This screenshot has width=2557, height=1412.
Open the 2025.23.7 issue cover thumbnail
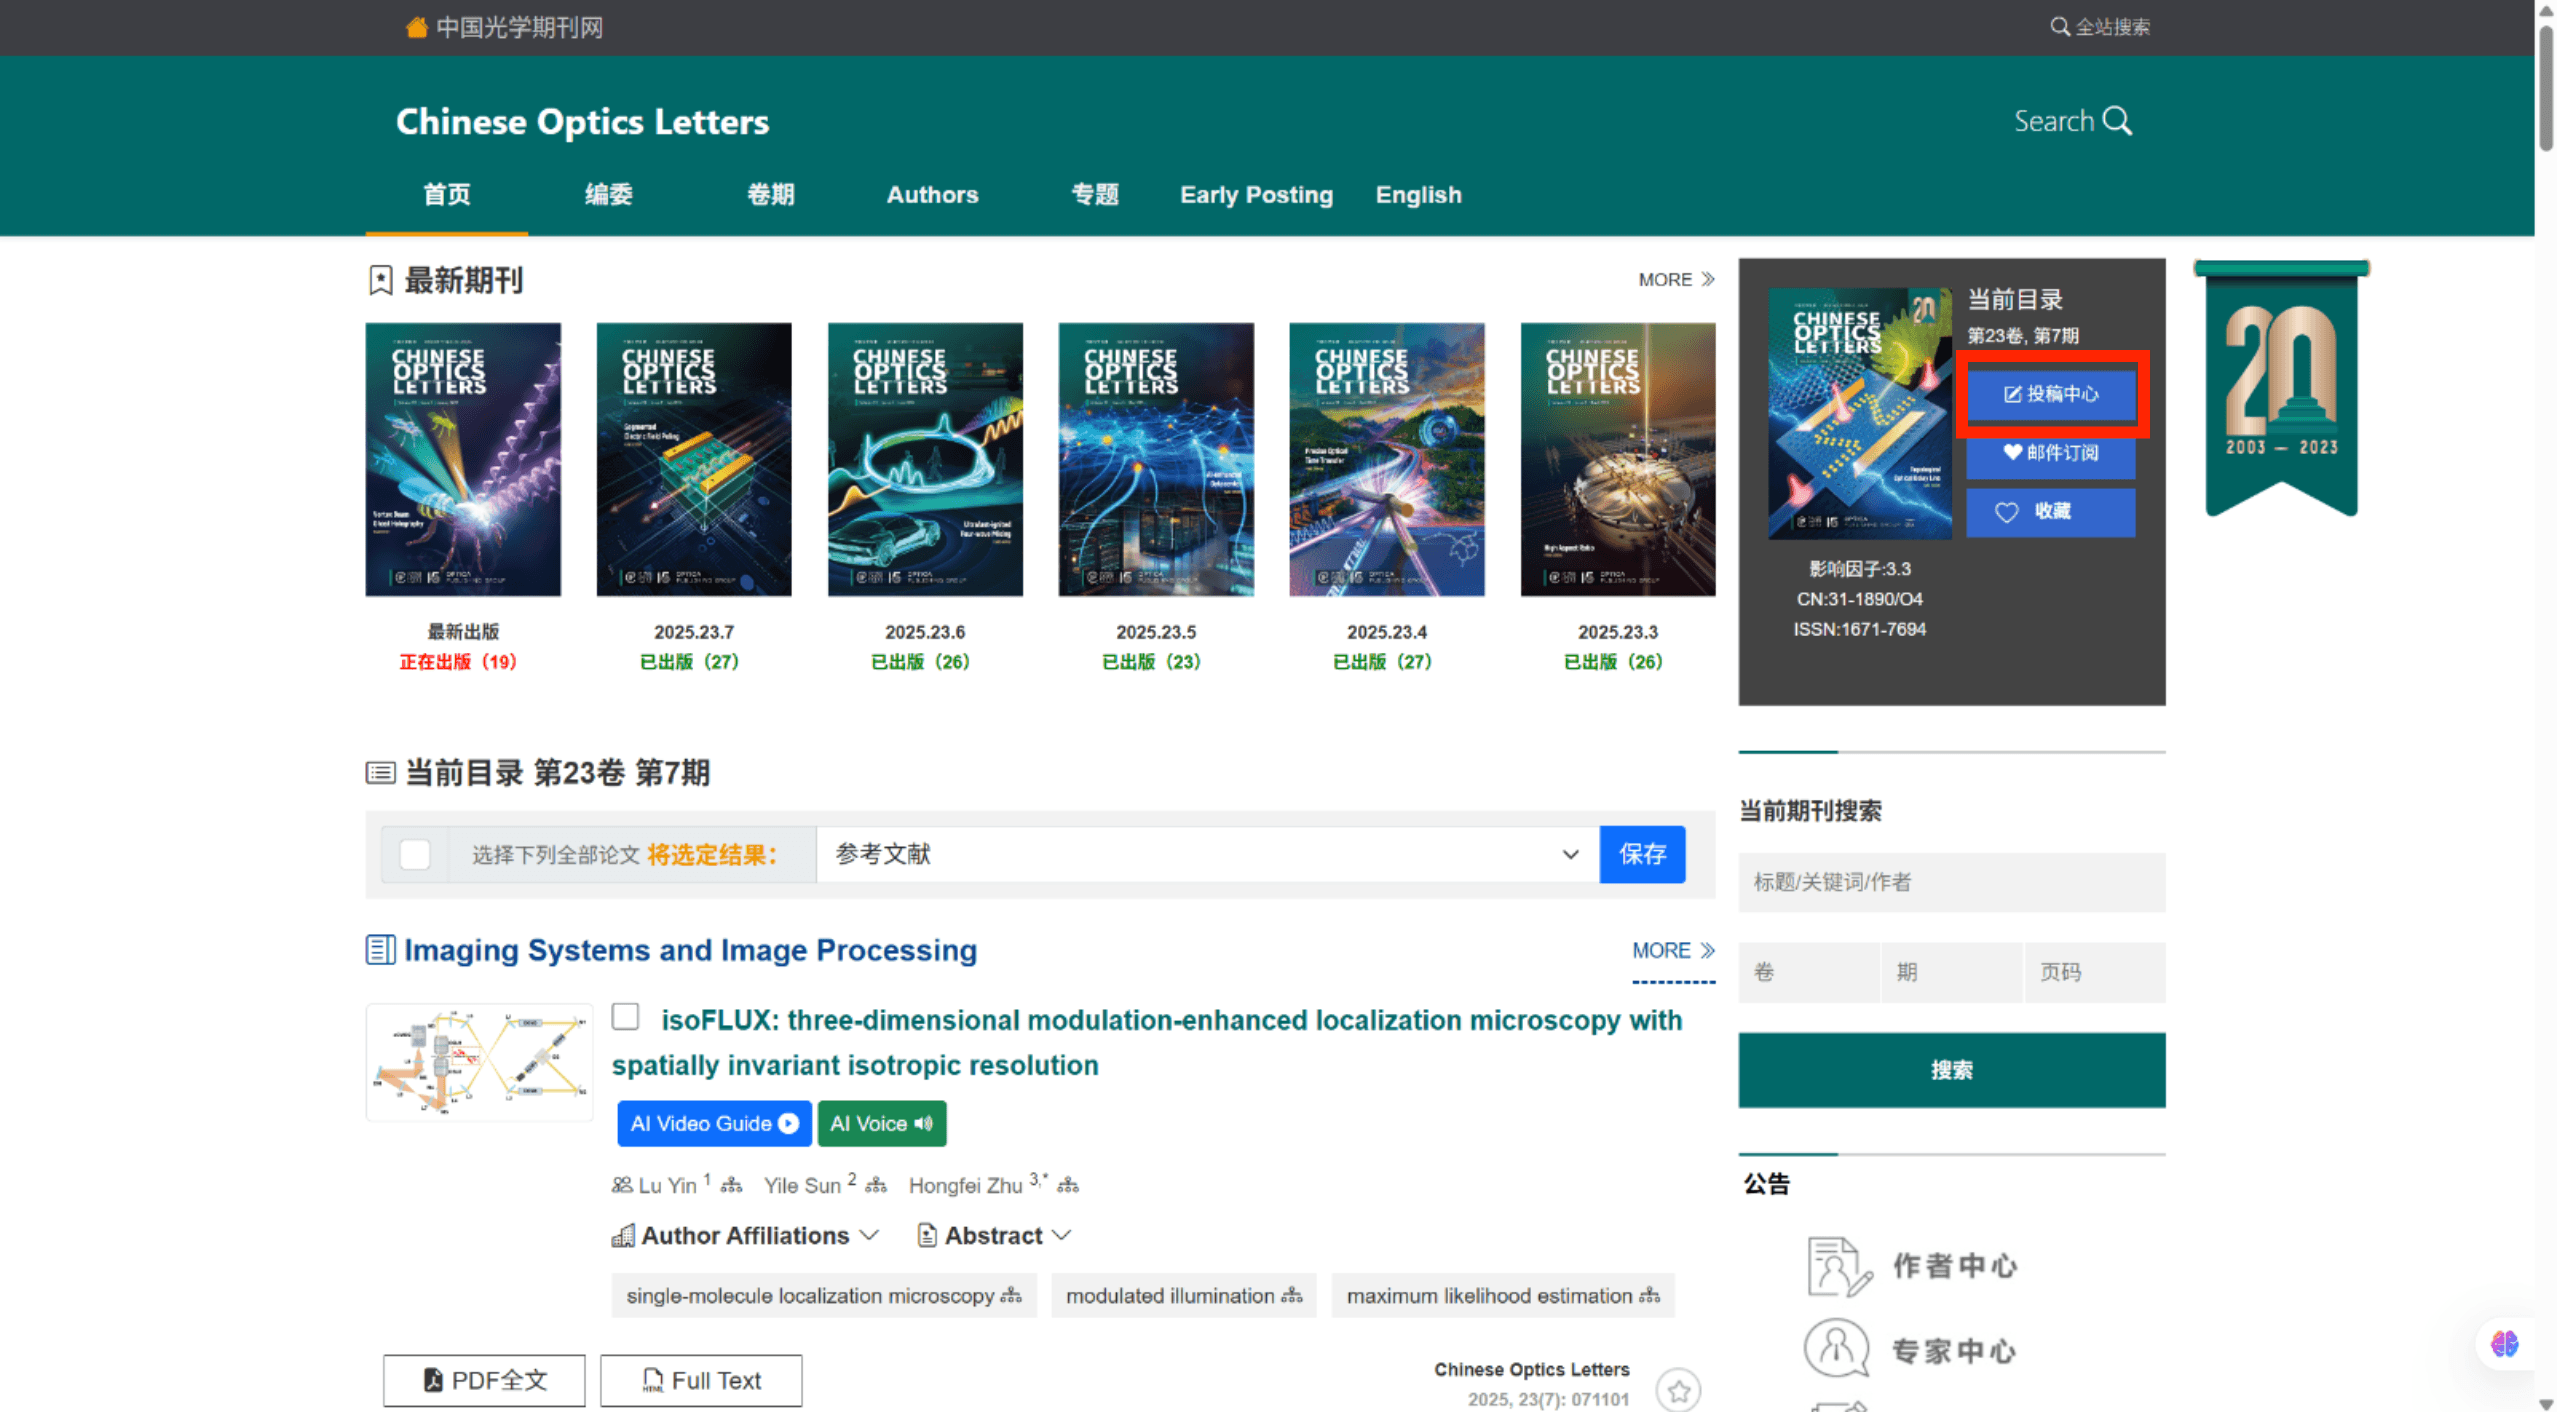click(x=693, y=459)
